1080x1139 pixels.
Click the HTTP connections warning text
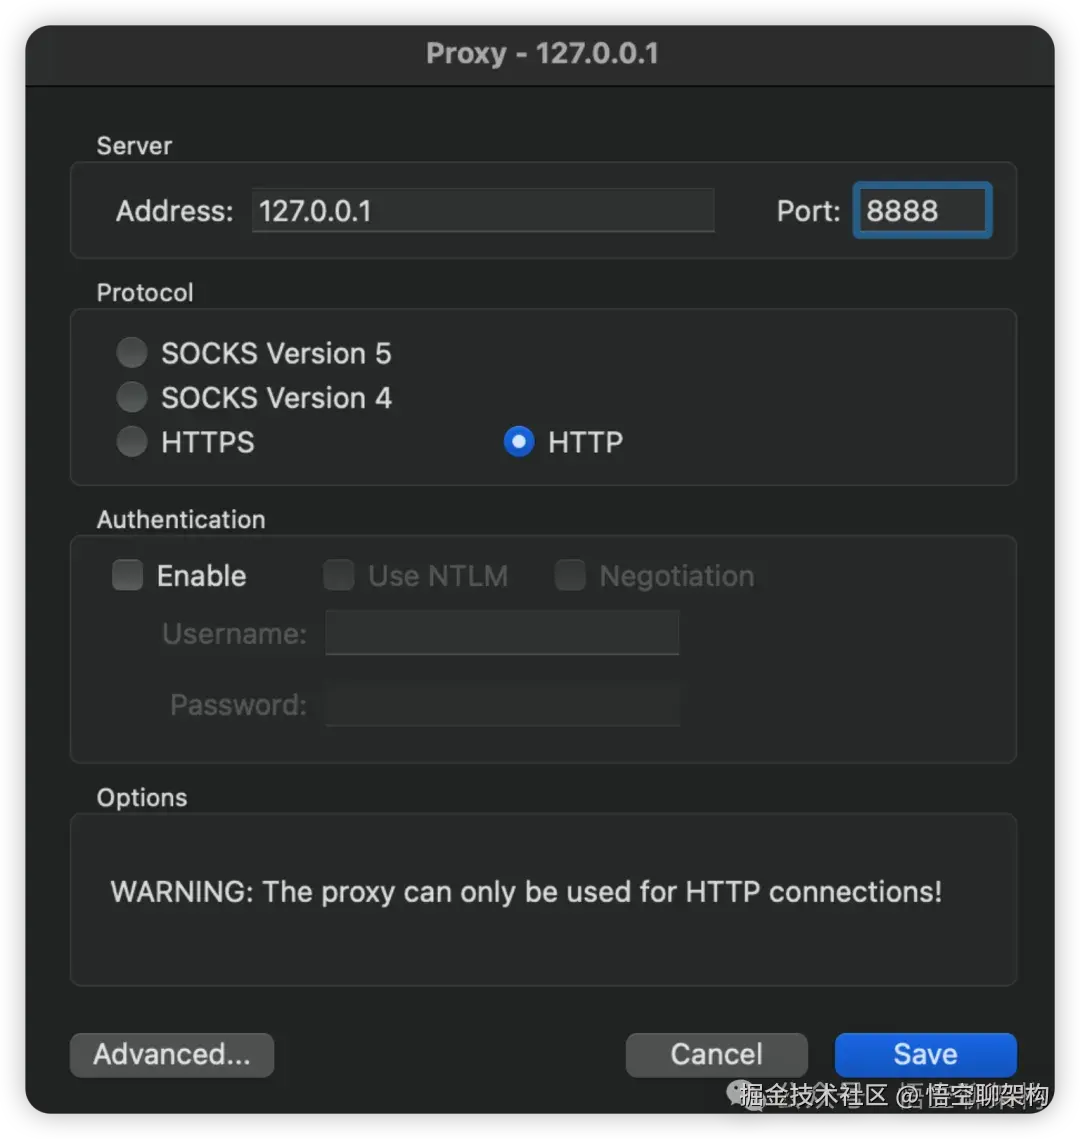[526, 892]
